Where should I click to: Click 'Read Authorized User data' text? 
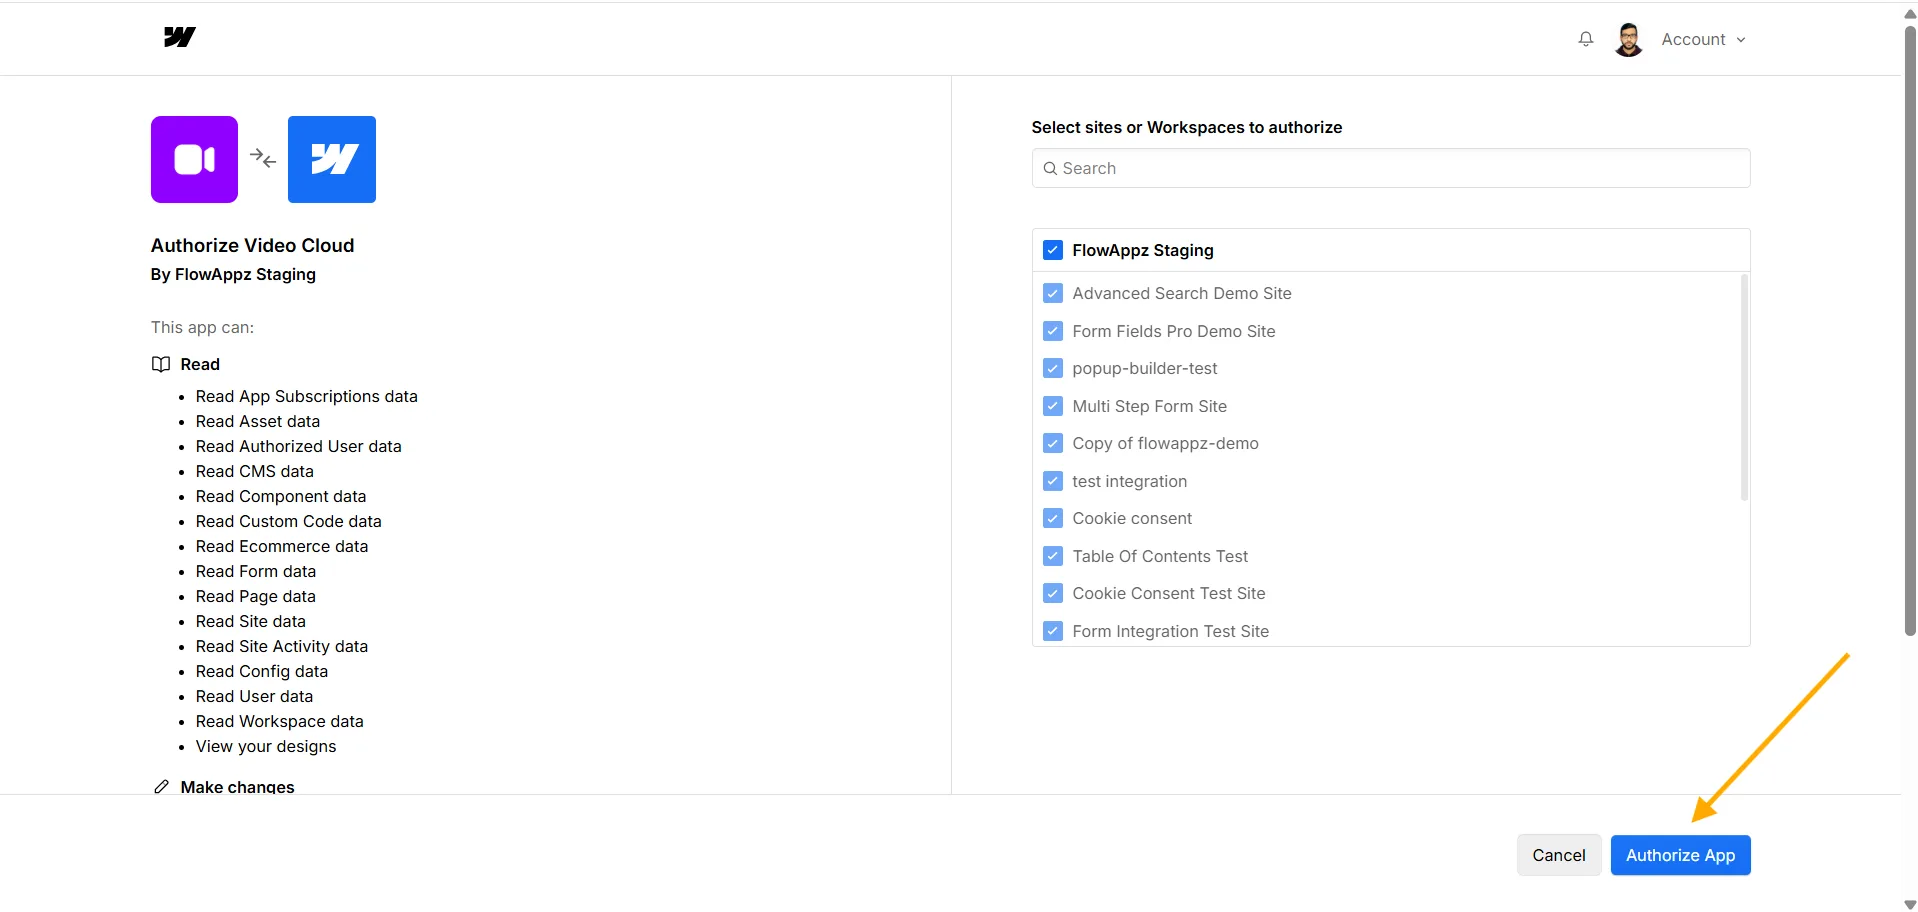[x=299, y=446]
